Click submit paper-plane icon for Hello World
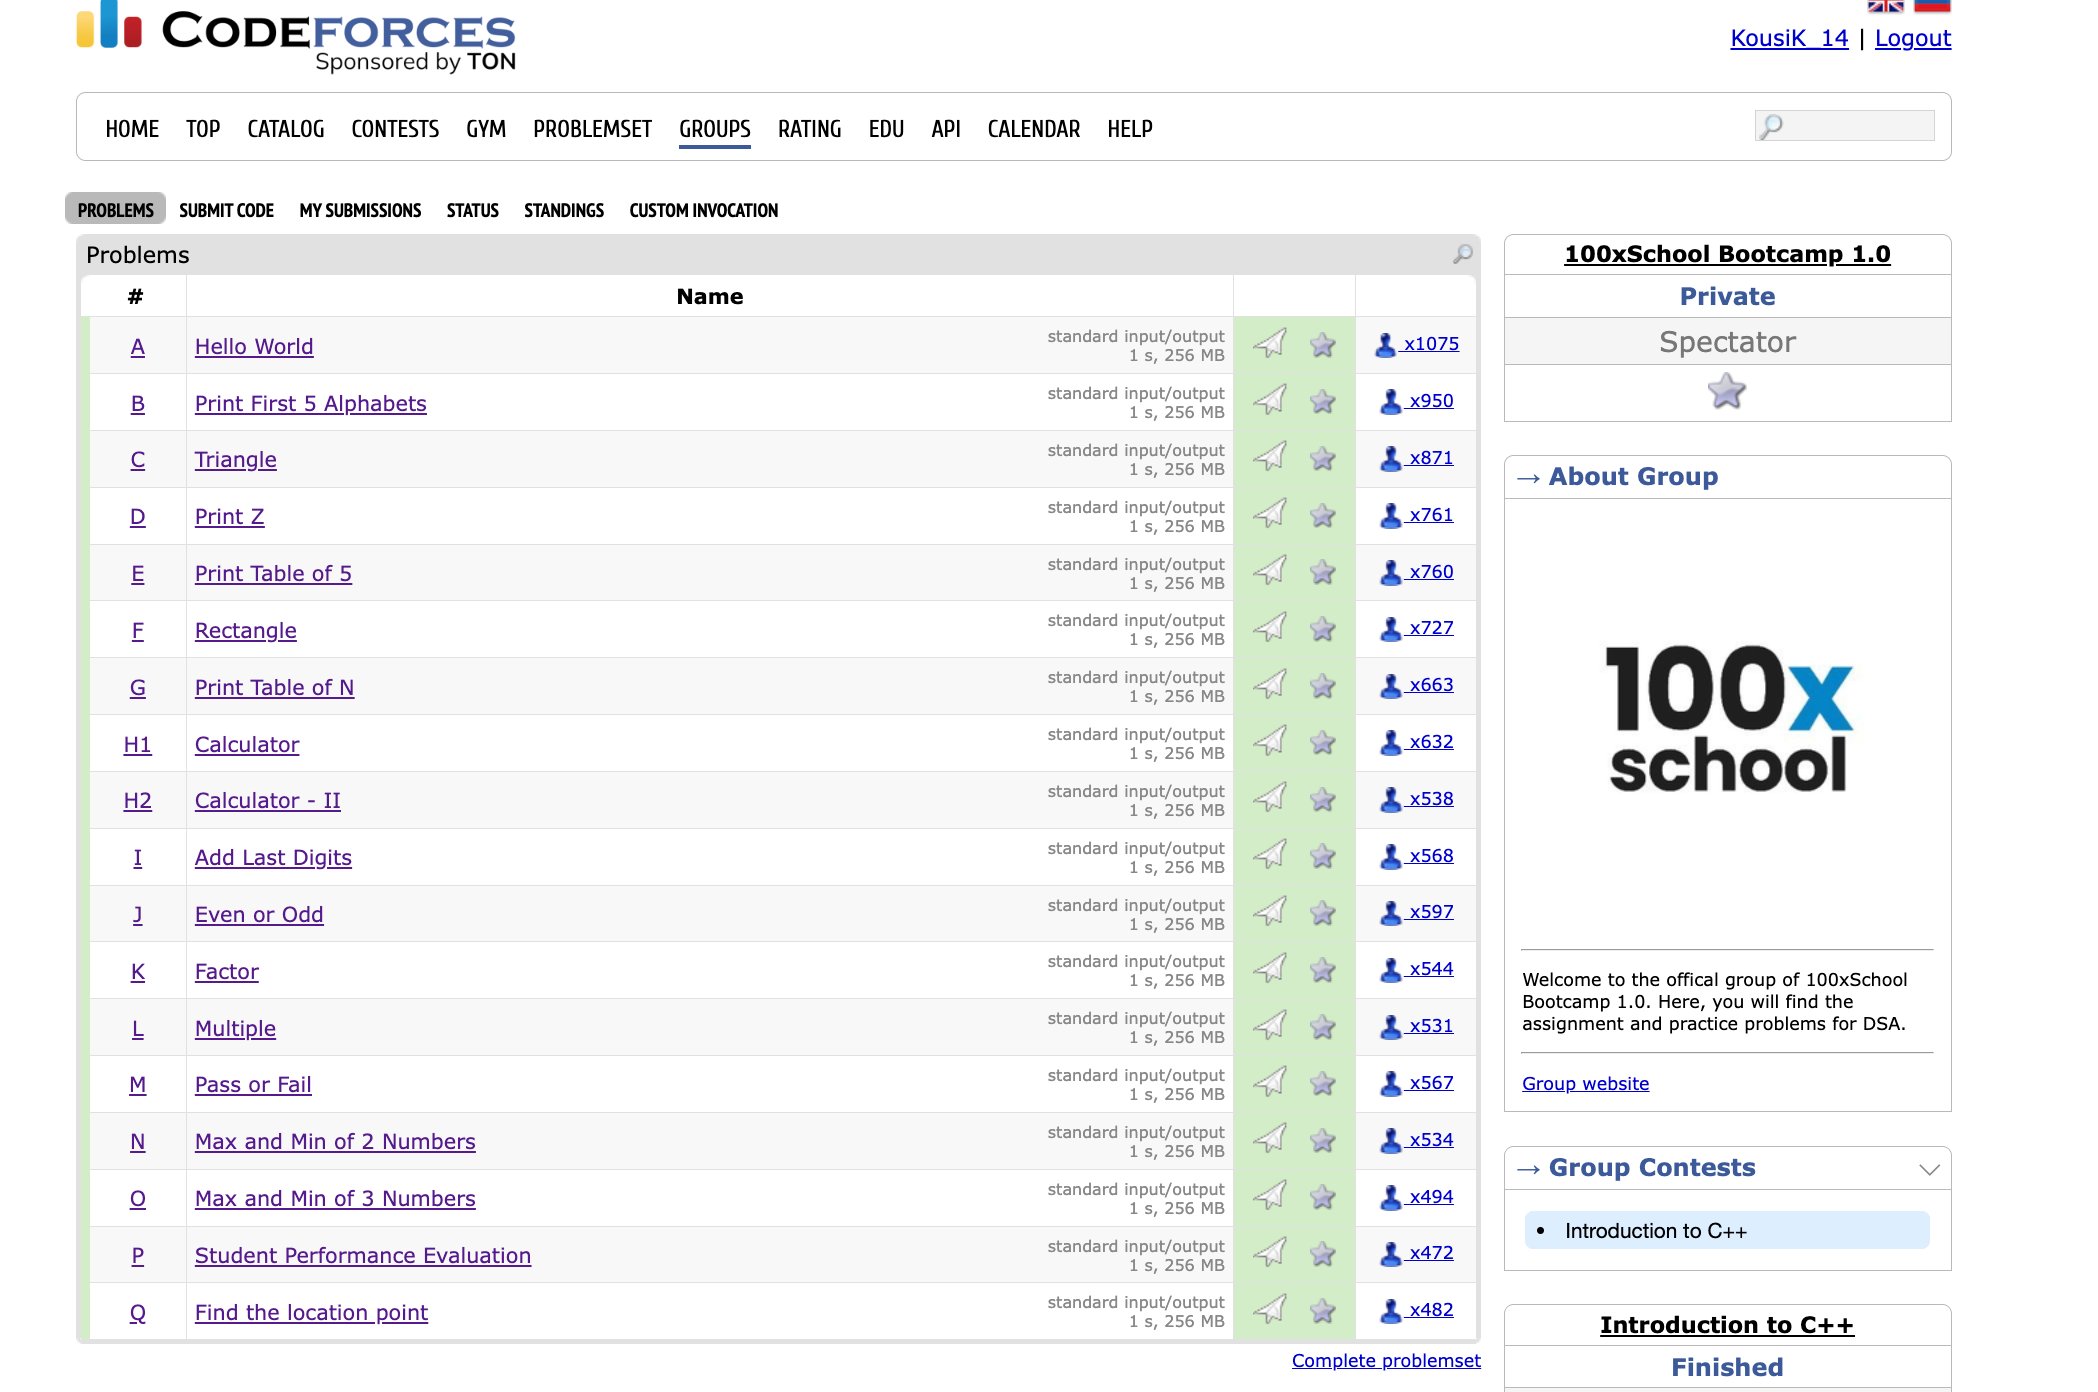This screenshot has width=2098, height=1392. (x=1270, y=344)
